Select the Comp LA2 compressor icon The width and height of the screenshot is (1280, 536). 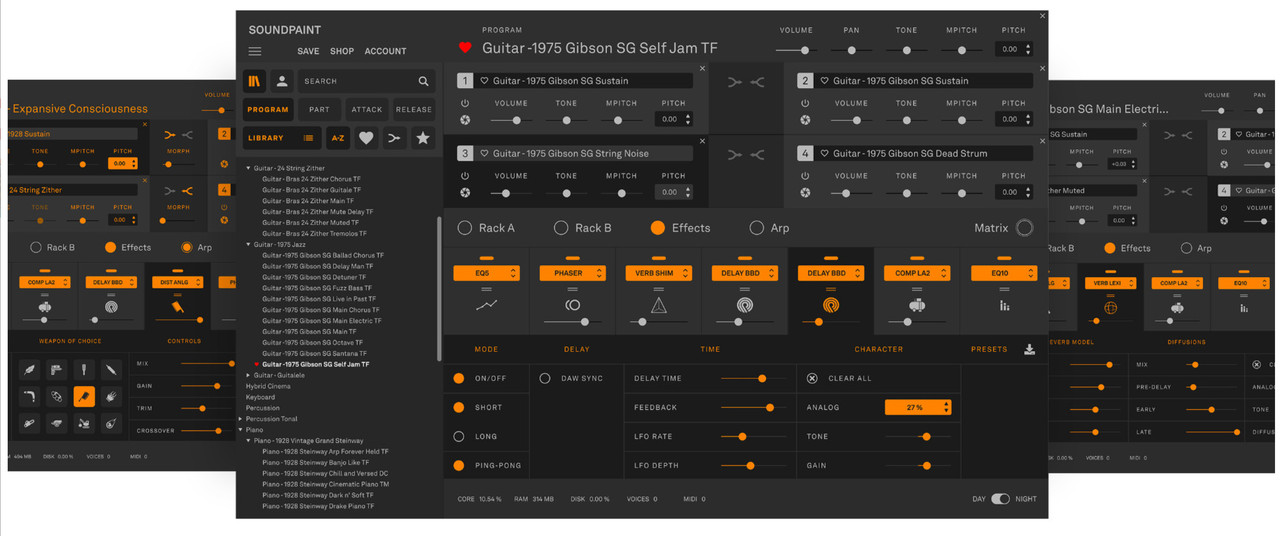tap(918, 305)
